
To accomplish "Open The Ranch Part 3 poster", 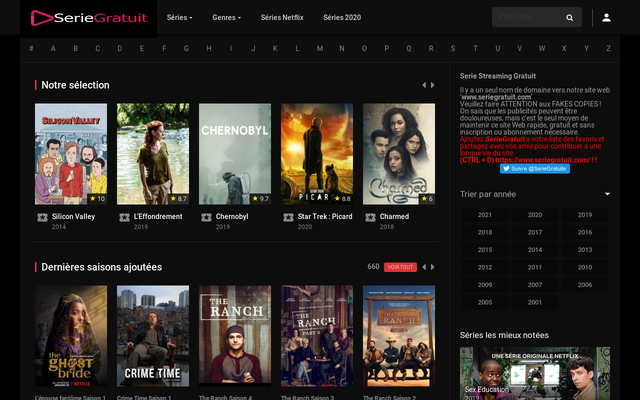I will coord(317,336).
